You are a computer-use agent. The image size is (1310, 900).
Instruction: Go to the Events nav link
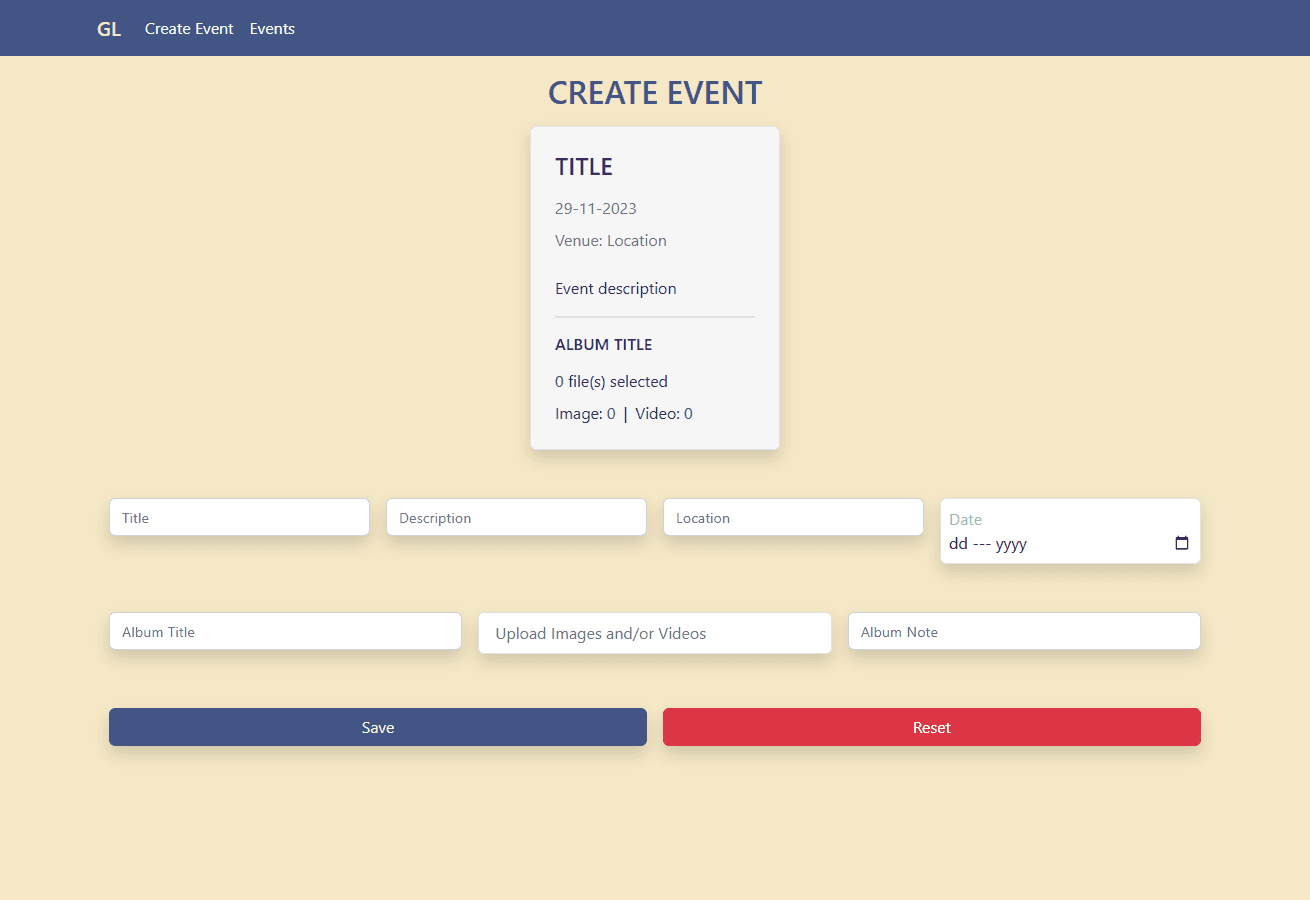(272, 29)
